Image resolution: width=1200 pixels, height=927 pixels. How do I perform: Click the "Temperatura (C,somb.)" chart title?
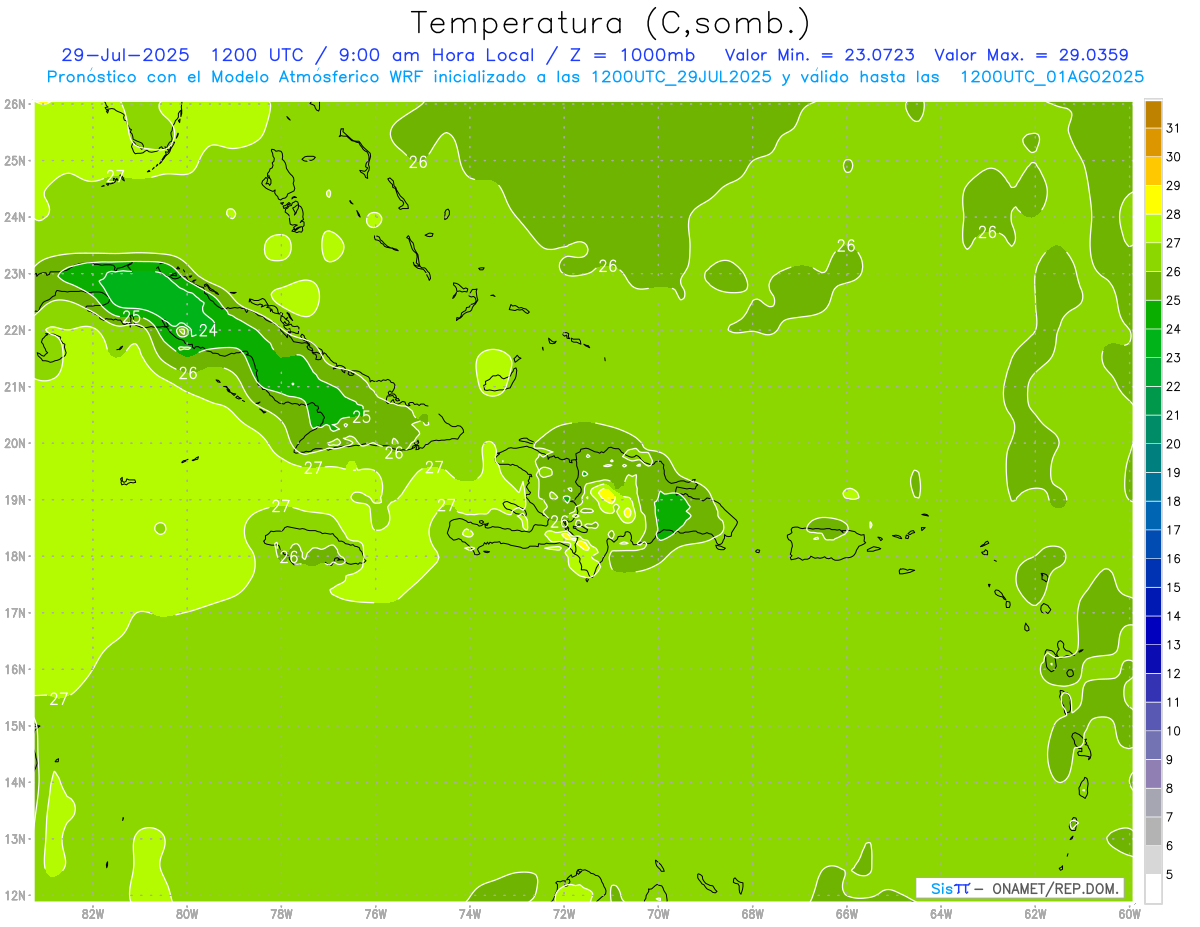(x=611, y=24)
